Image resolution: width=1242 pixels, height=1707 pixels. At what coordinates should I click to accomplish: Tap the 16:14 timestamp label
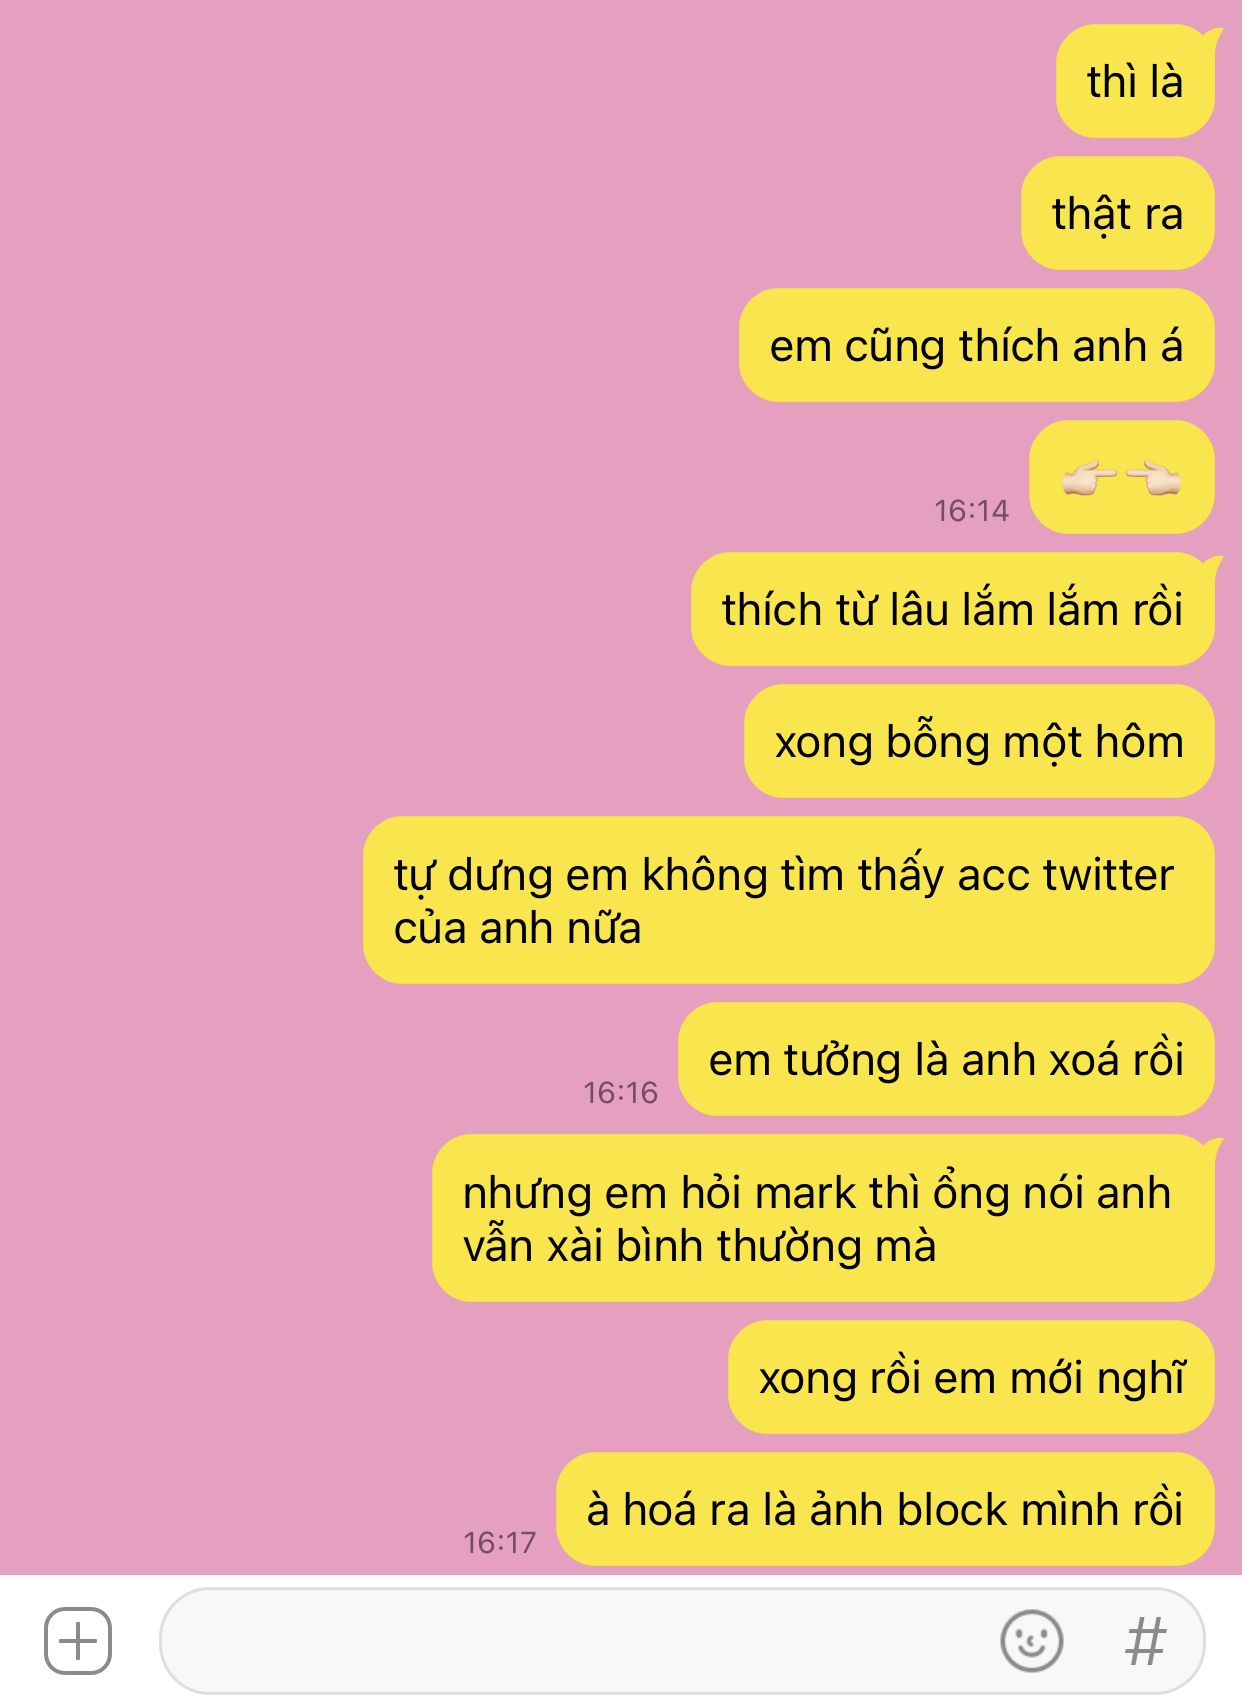[971, 511]
